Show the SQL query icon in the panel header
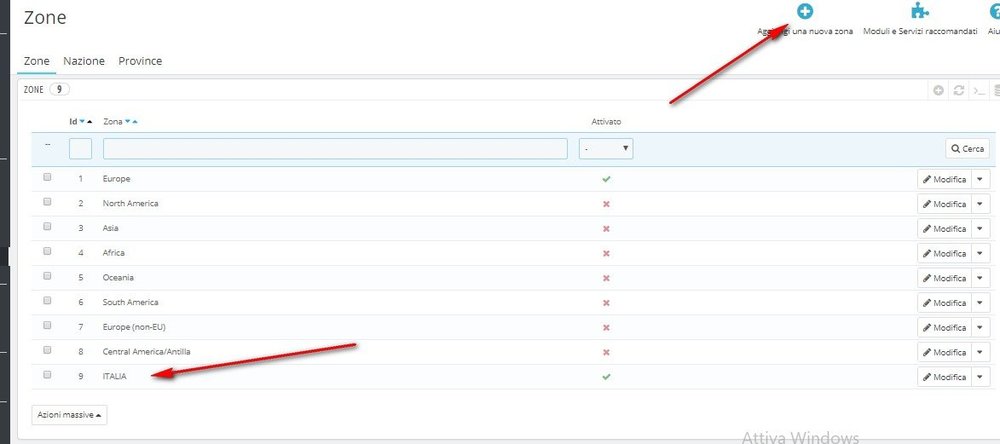 coord(979,91)
